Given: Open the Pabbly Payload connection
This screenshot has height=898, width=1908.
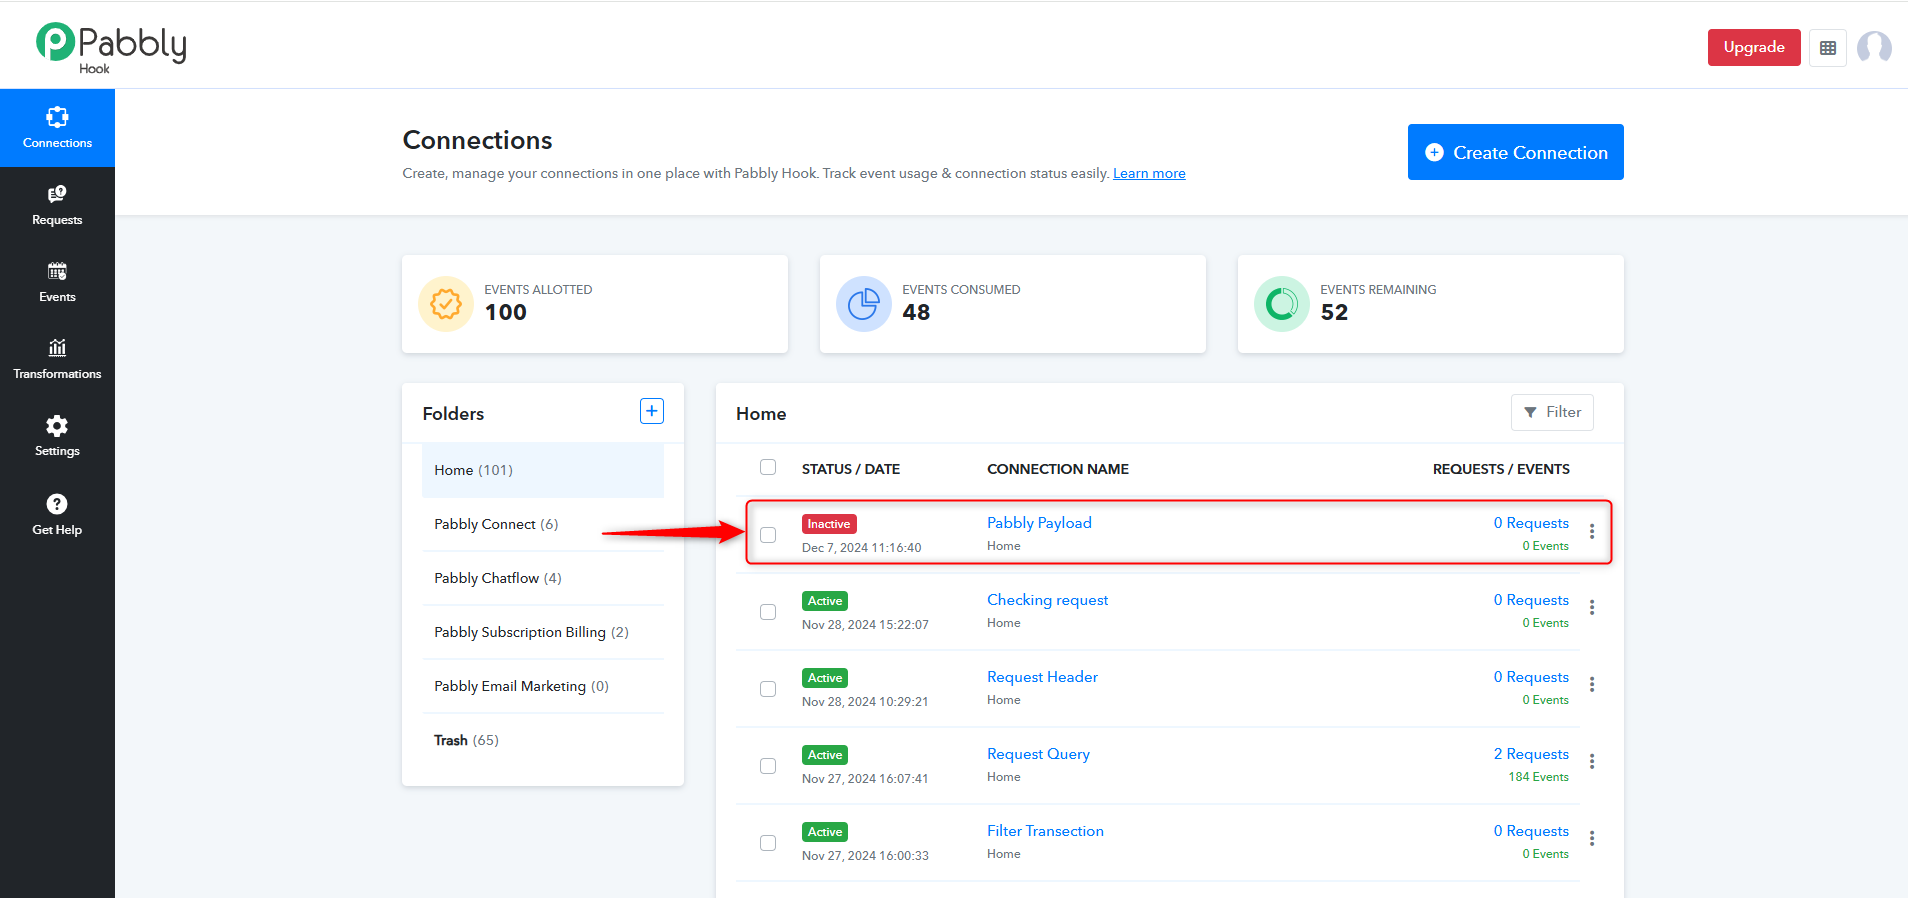Looking at the screenshot, I should [1039, 523].
